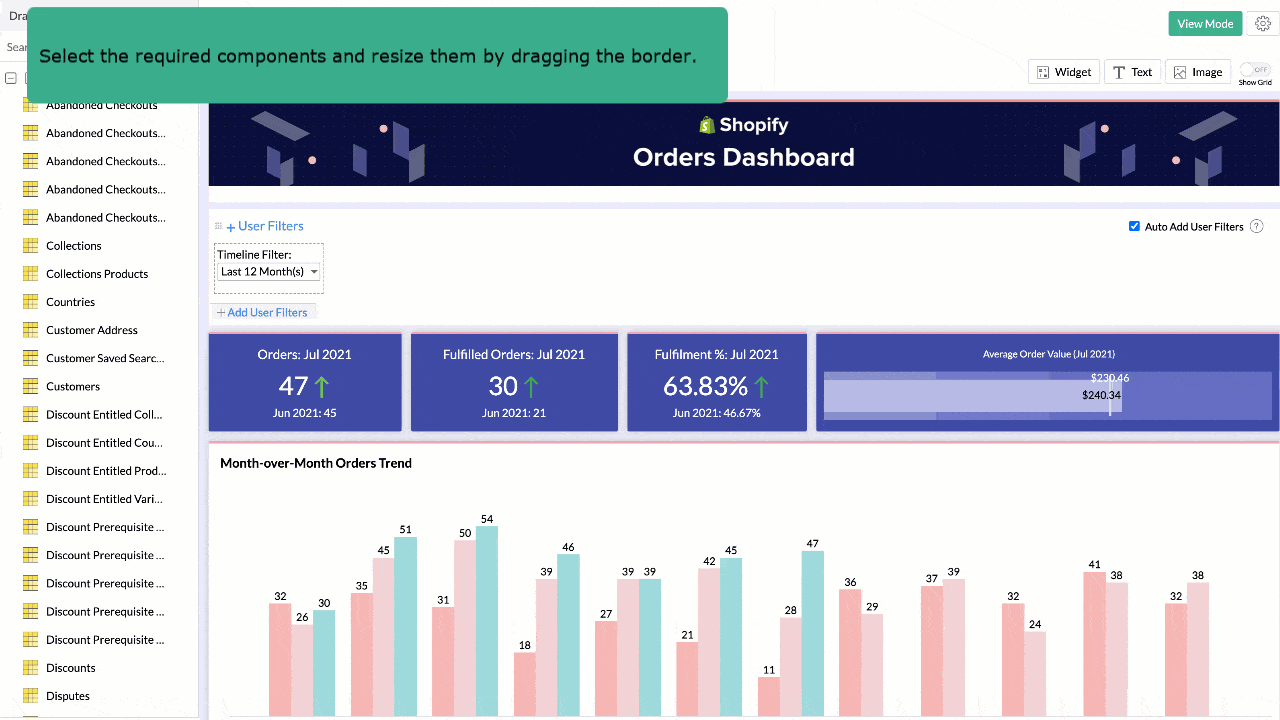1280x720 pixels.
Task: Switch to View Mode
Action: [1204, 23]
